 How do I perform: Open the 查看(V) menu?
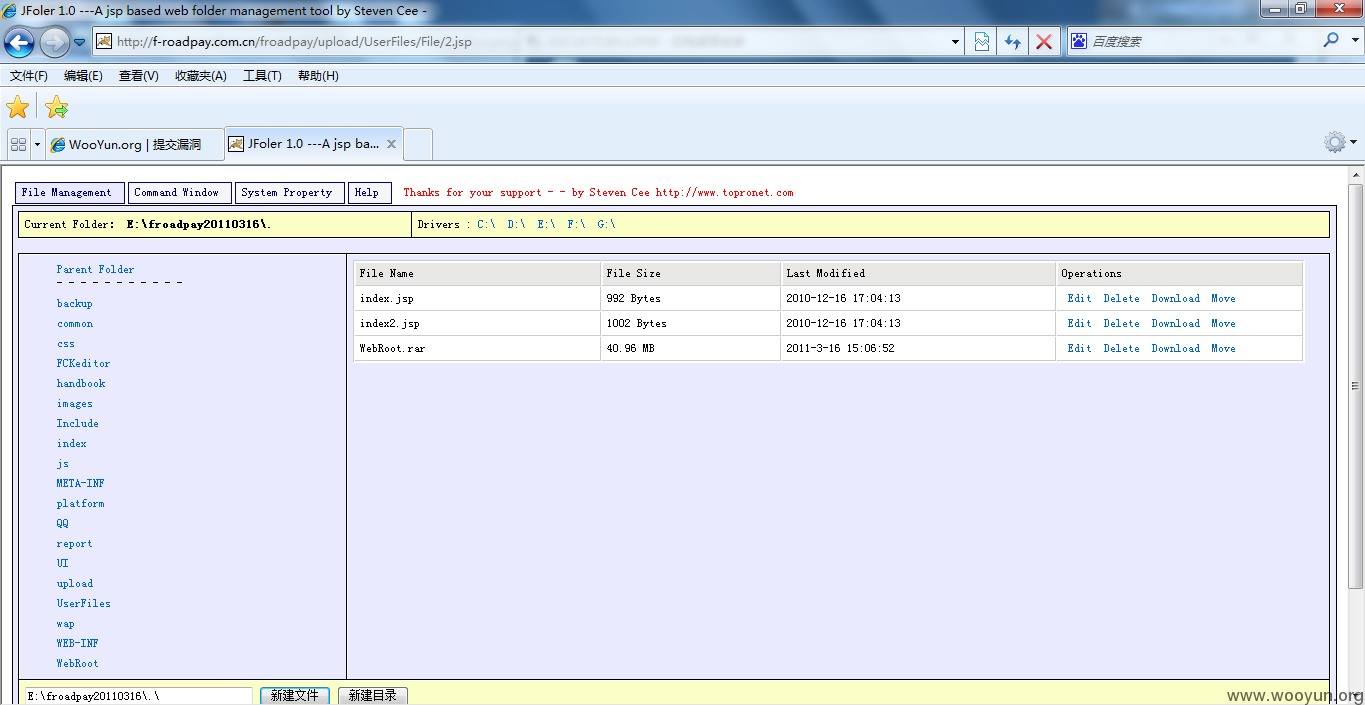tap(139, 76)
